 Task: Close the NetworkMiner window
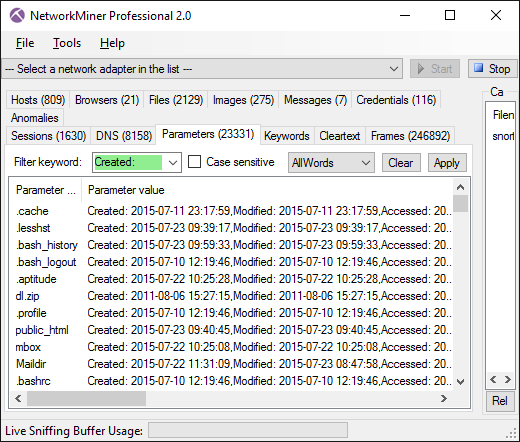click(x=496, y=15)
